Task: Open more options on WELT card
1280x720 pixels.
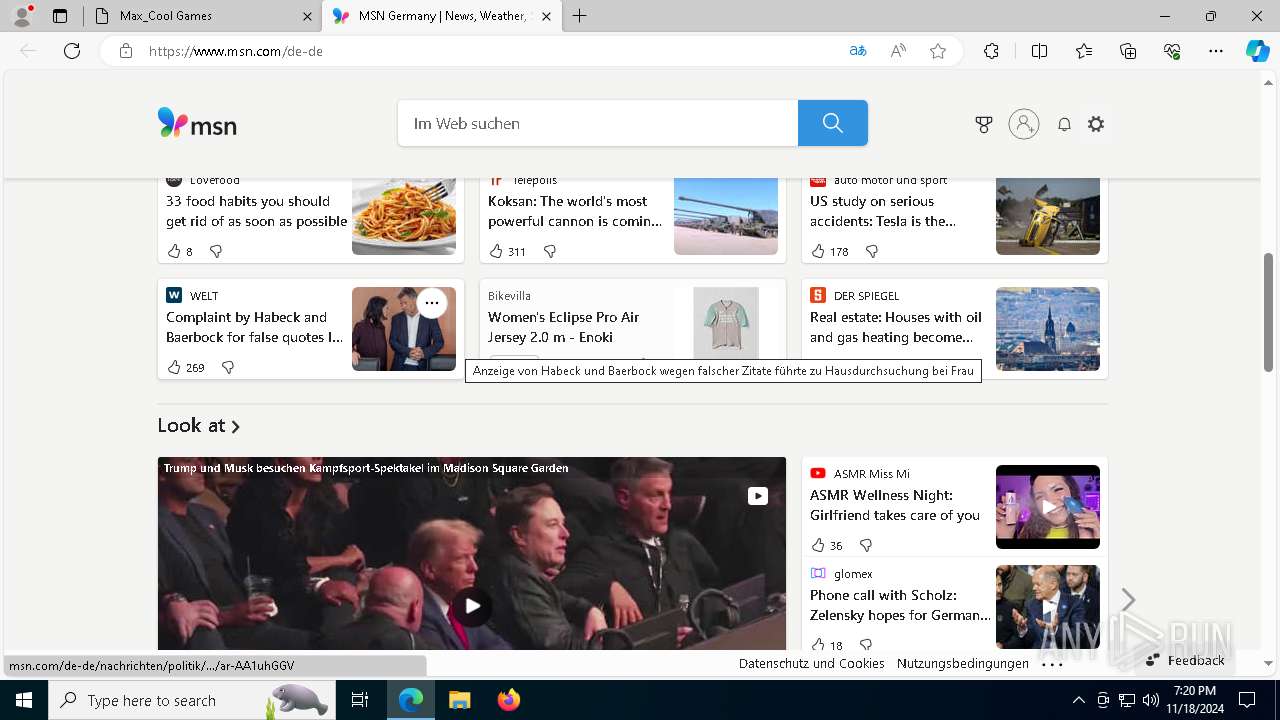Action: pyautogui.click(x=431, y=302)
